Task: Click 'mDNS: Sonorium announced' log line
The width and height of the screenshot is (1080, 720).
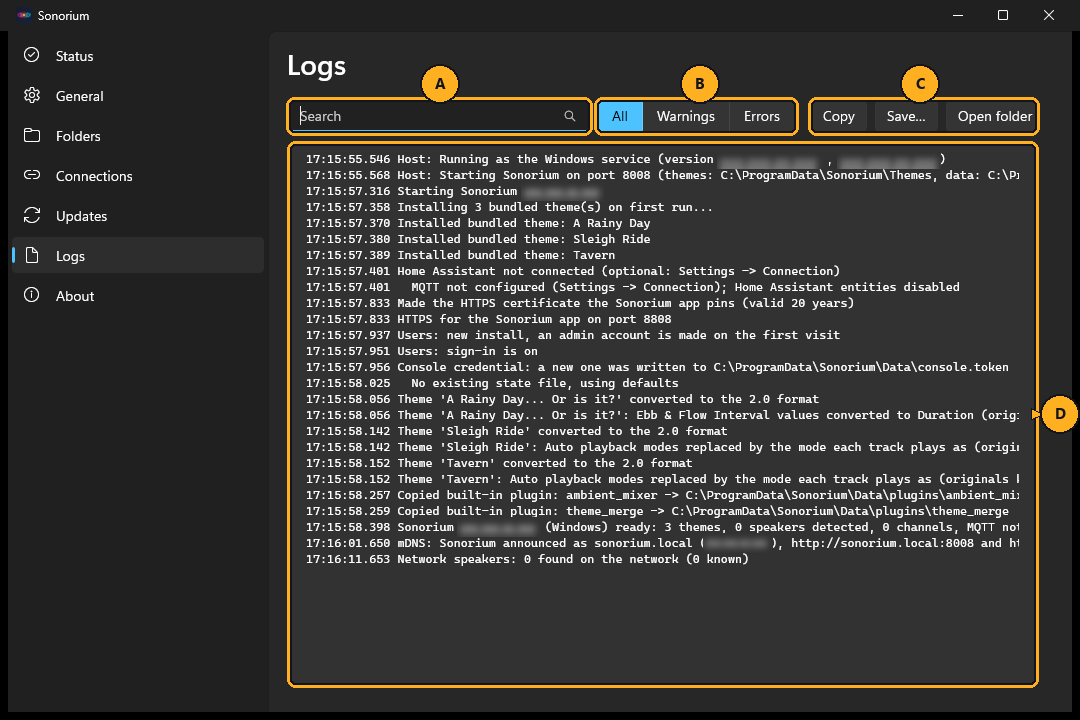Action: (x=662, y=544)
